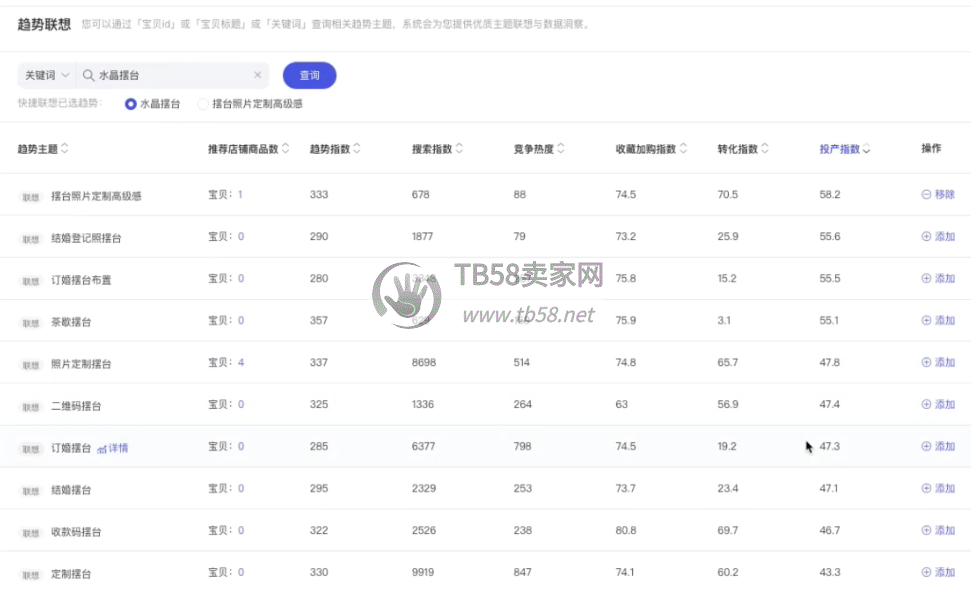The height and width of the screenshot is (590, 971).
Task: Open 宝贝 count link for 照片定制摆台
Action: pos(241,363)
